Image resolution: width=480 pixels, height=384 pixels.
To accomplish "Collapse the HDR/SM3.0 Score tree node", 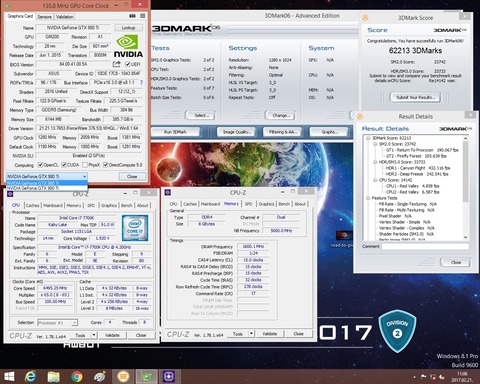I will click(375, 162).
